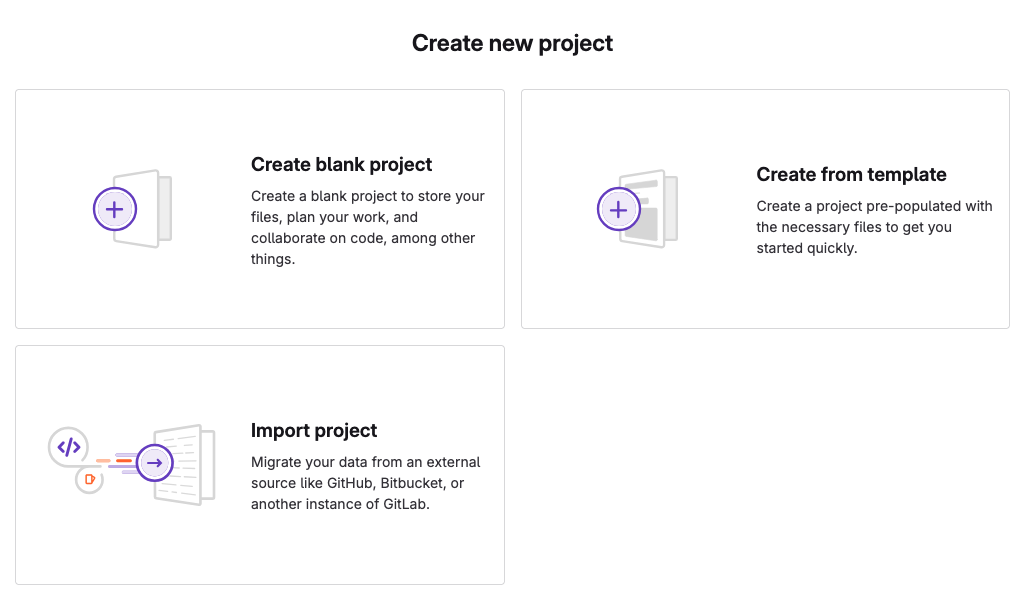Screen dimensions: 1025x599
Task: Click the small orange icon below code brackets
Action: 90,479
